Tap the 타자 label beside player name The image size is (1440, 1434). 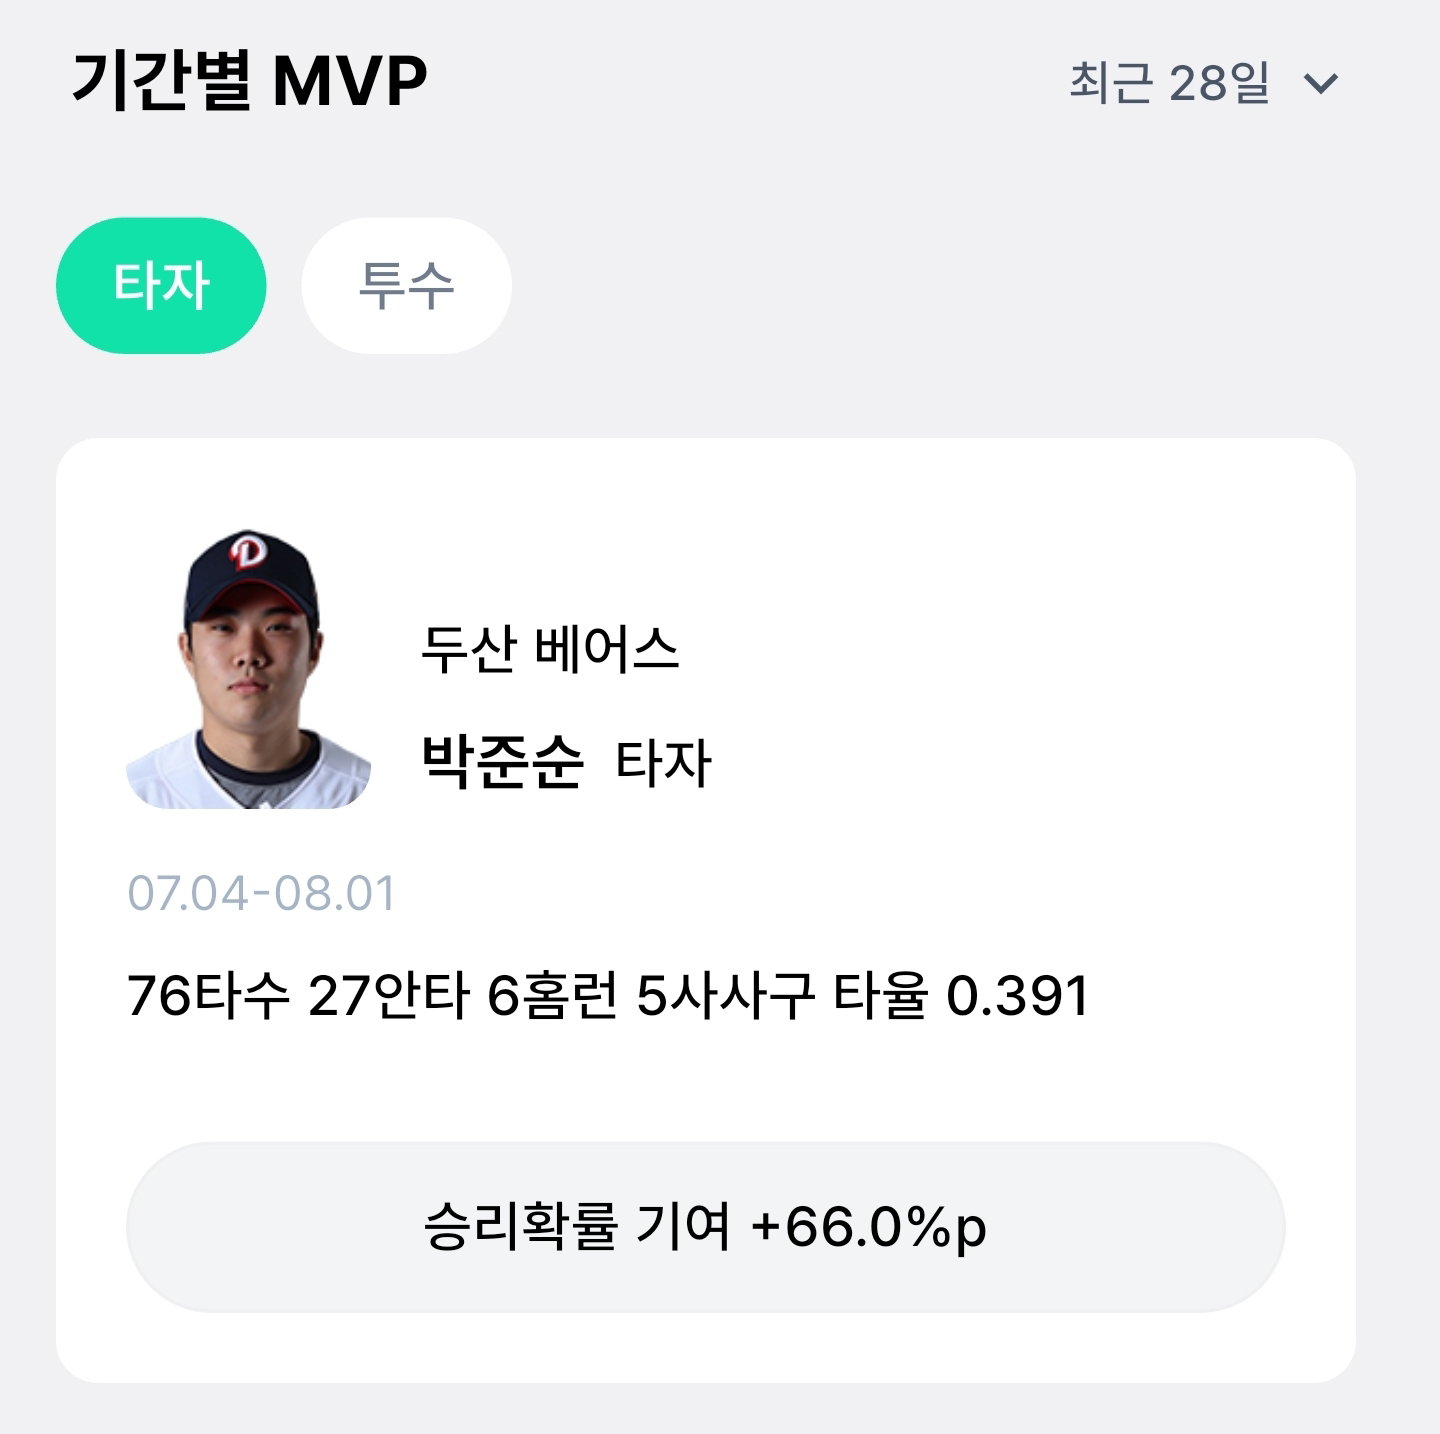pos(662,763)
